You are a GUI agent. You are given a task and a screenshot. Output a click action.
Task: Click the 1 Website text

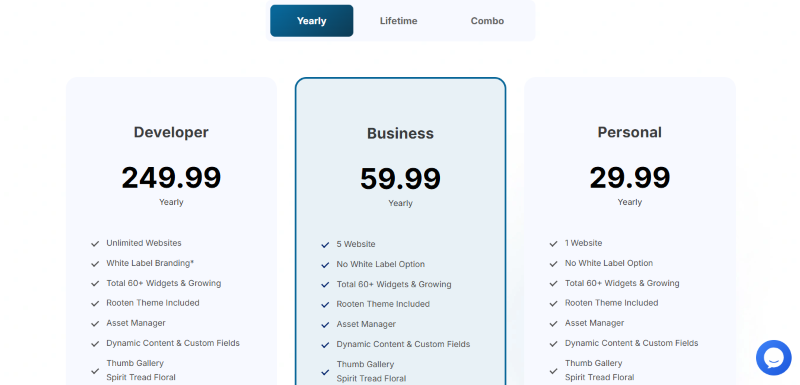584,243
